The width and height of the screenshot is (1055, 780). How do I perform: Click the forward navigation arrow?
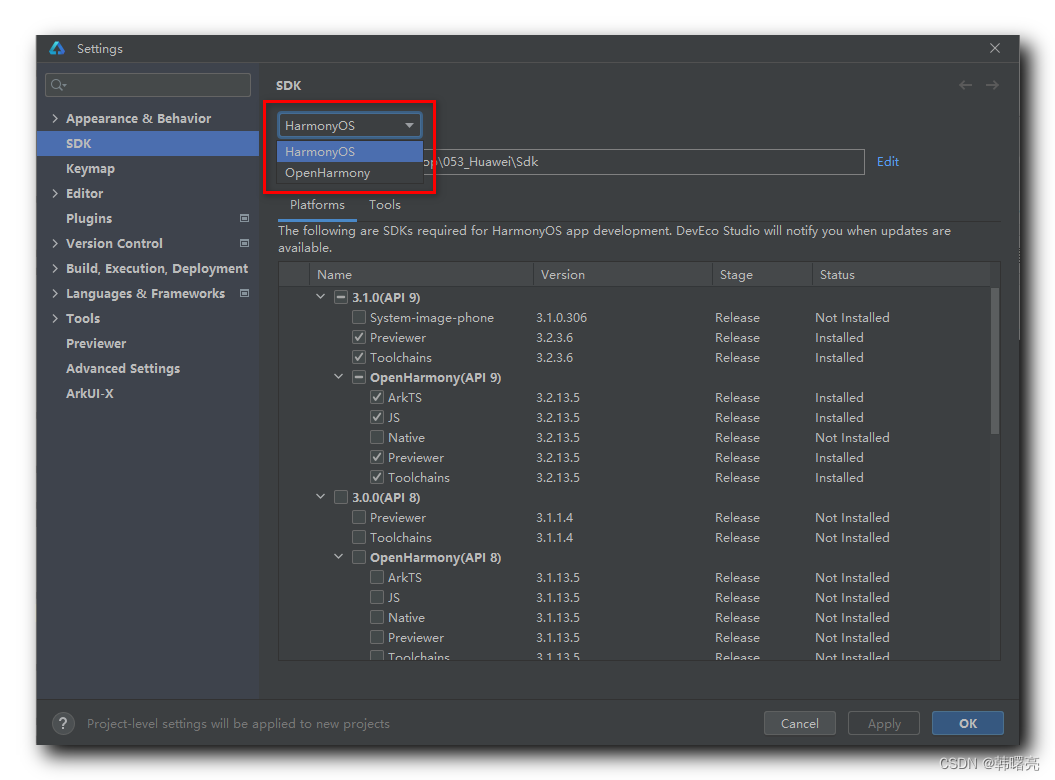point(992,85)
